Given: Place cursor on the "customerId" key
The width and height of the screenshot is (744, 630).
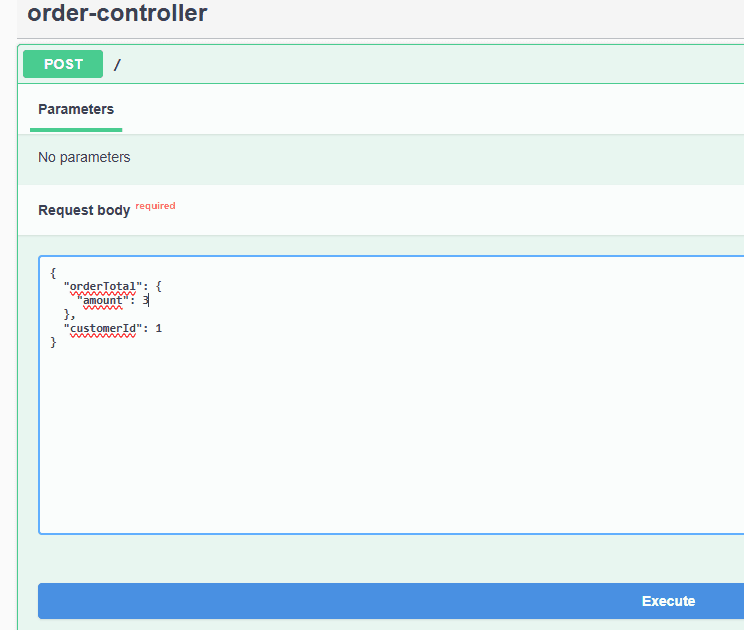Looking at the screenshot, I should tap(103, 328).
